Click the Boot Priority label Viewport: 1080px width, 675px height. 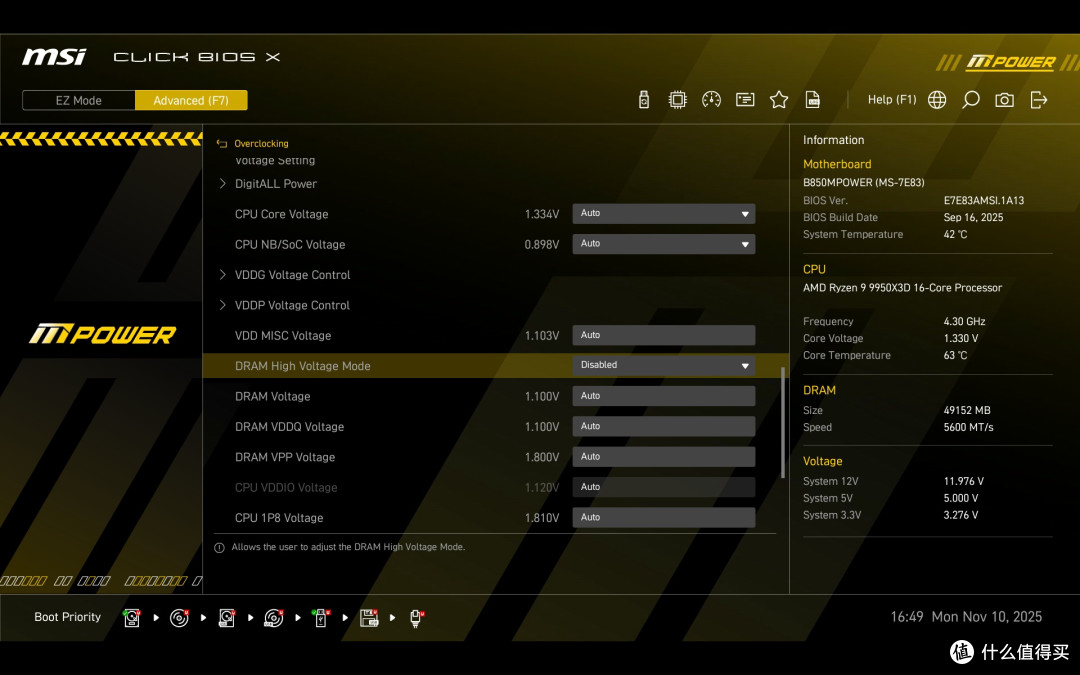[x=68, y=617]
